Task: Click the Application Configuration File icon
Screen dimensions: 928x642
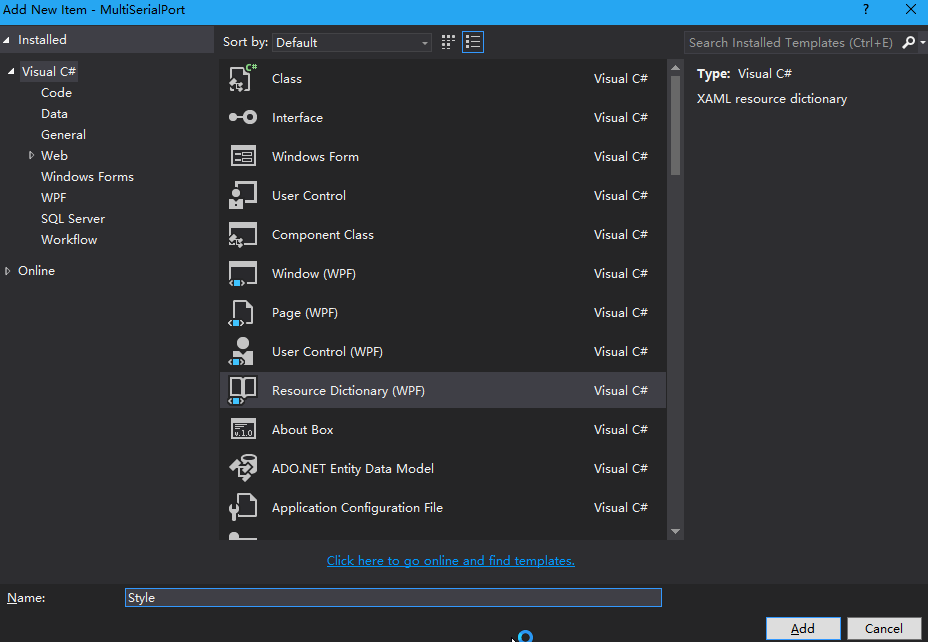Action: (243, 508)
